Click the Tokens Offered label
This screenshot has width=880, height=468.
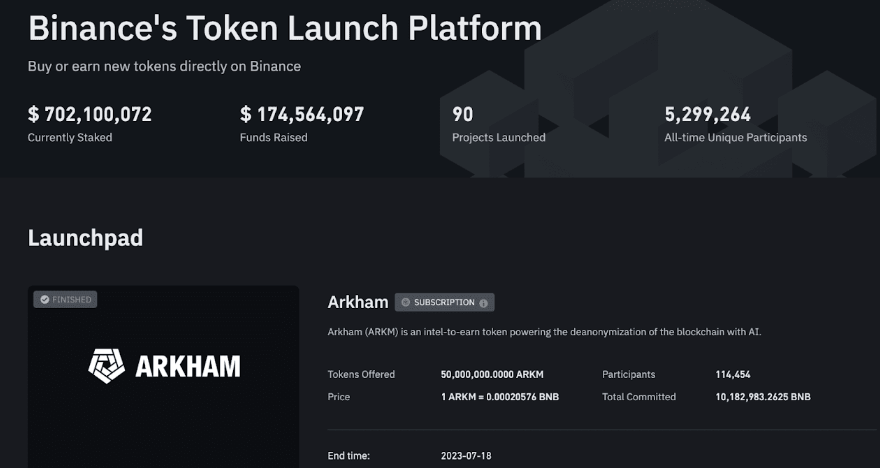click(361, 374)
